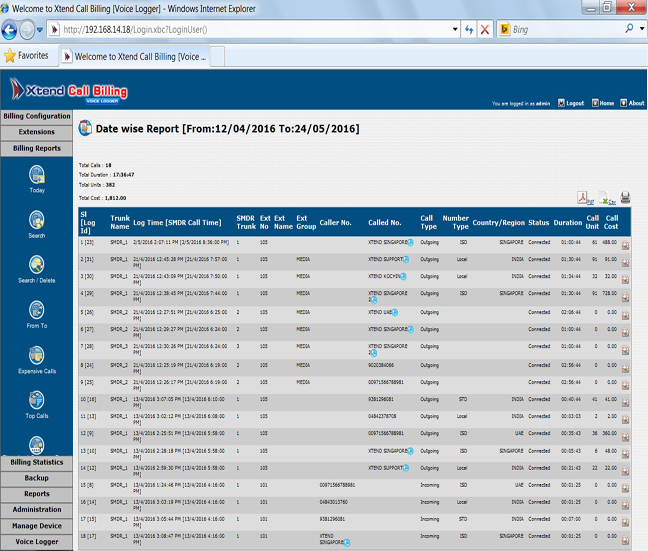Select the Total Cost 1,812.00 value

(x=115, y=198)
